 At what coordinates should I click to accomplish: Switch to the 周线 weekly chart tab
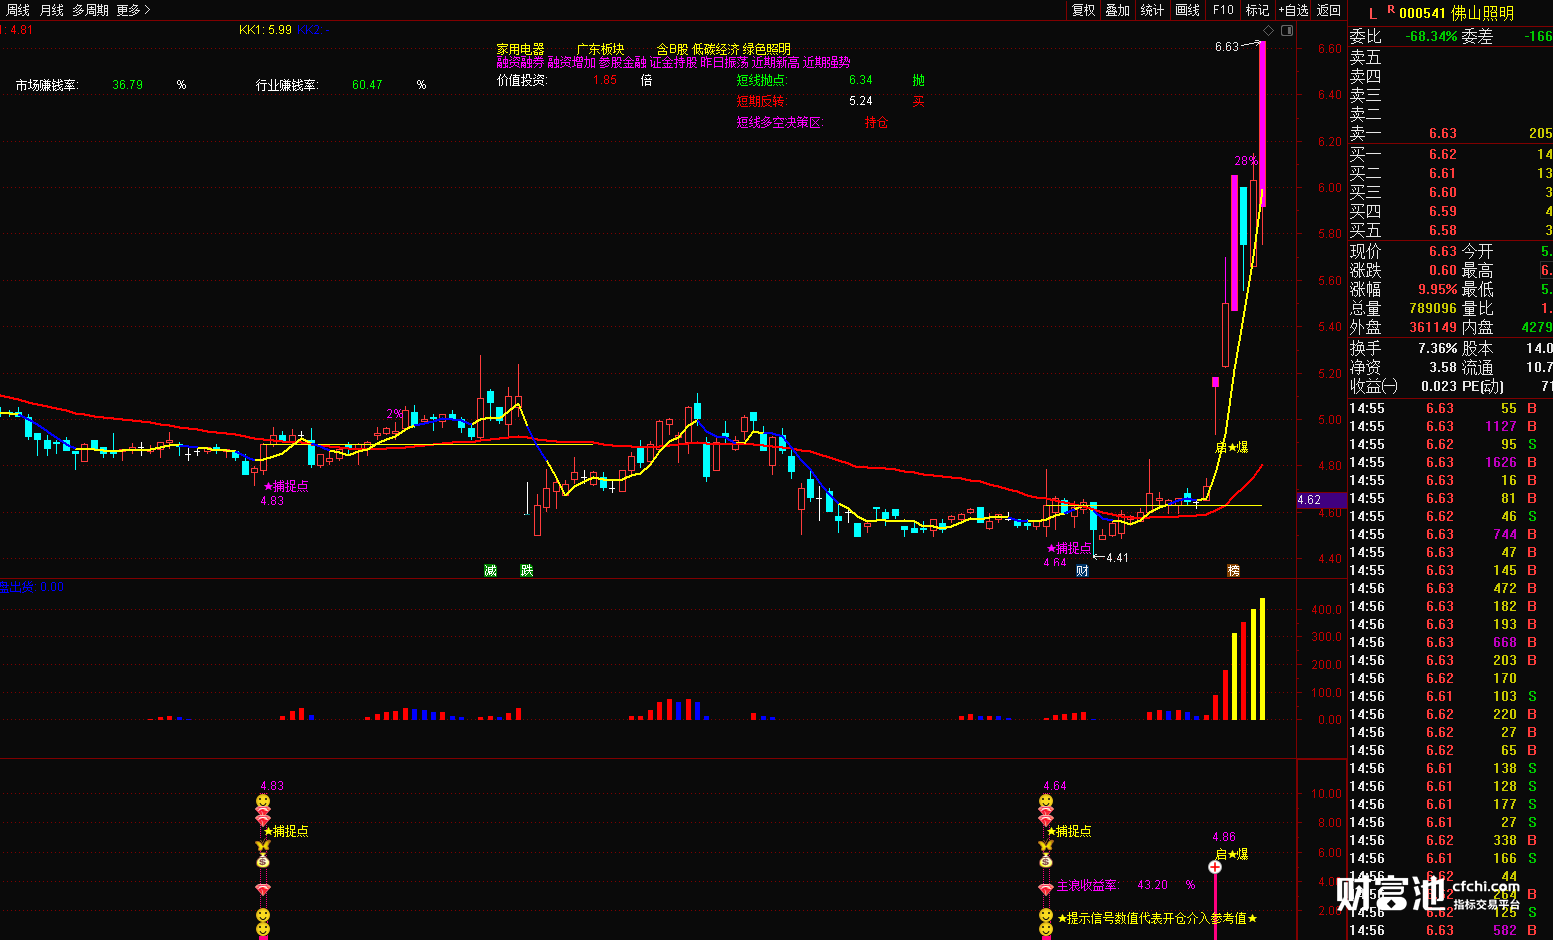(18, 10)
